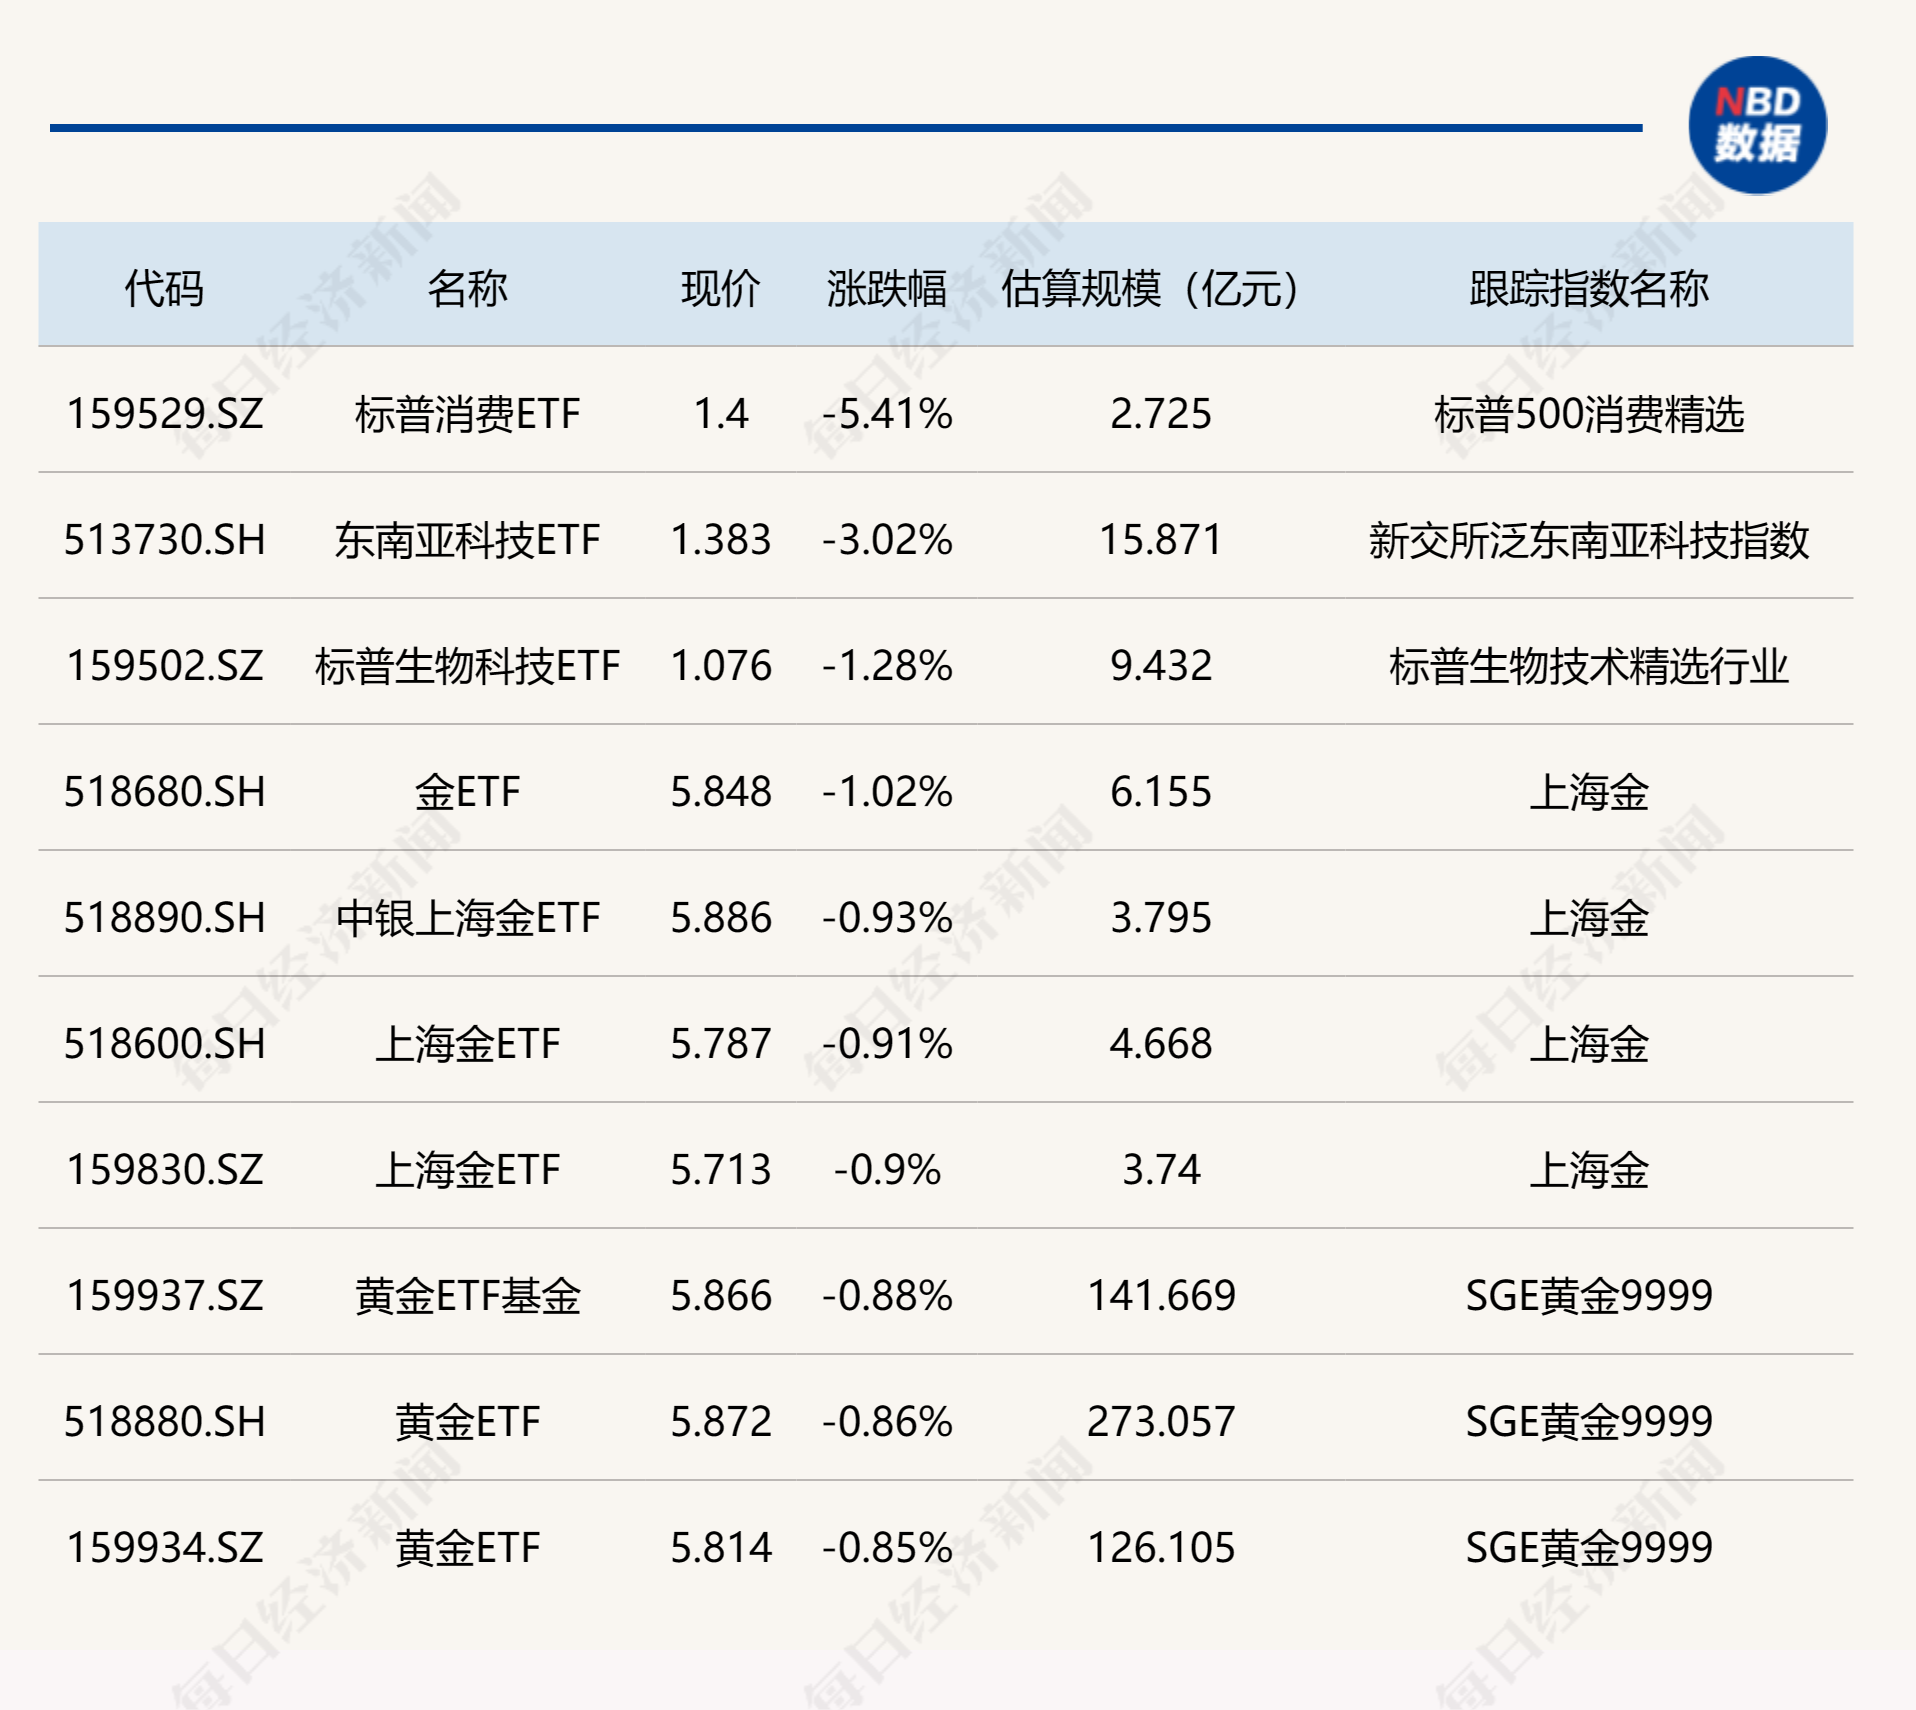Click scale value 3.795
The image size is (1916, 1710).
pos(1160,918)
